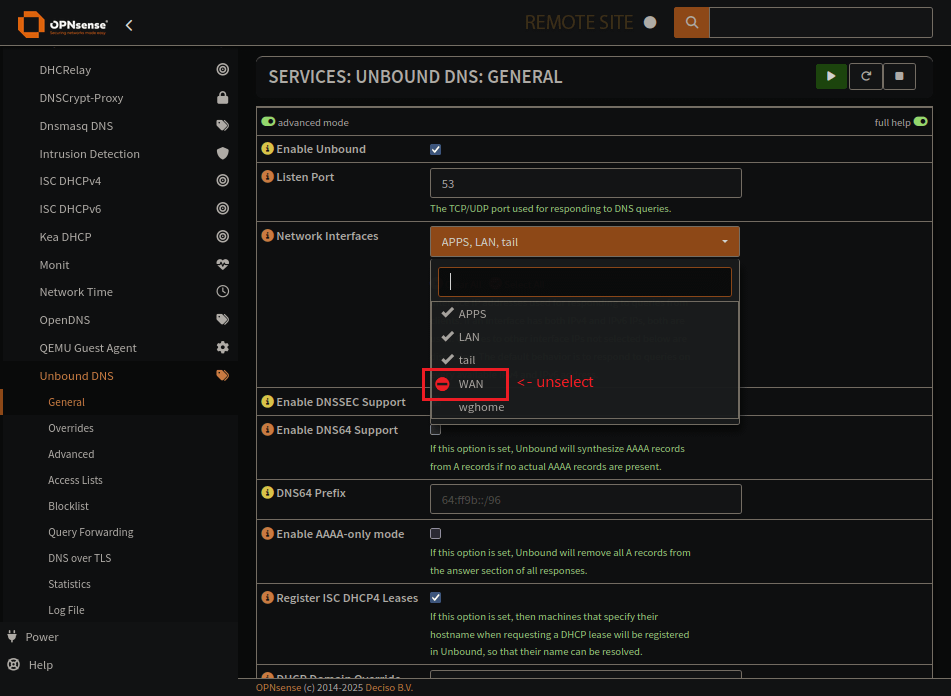Click the ISC DHCPv4 target icon

point(223,181)
